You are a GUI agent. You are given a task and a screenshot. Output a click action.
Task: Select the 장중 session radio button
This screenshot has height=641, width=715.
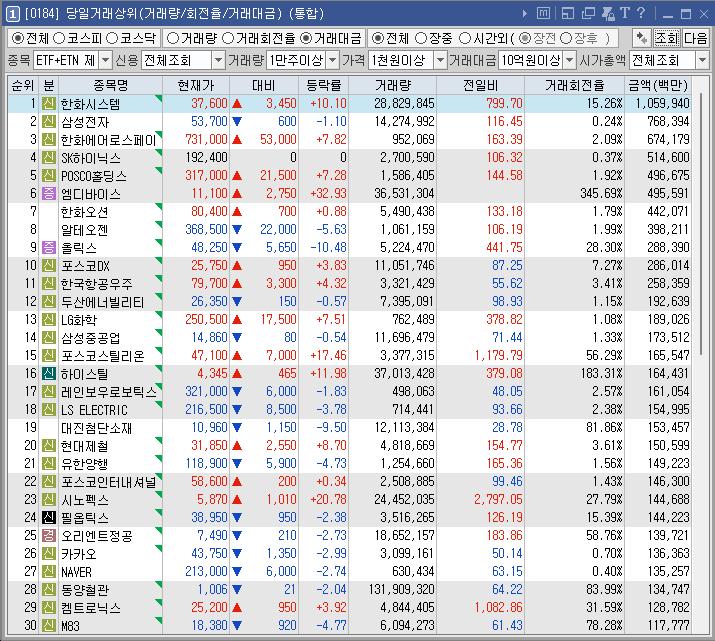pyautogui.click(x=421, y=38)
